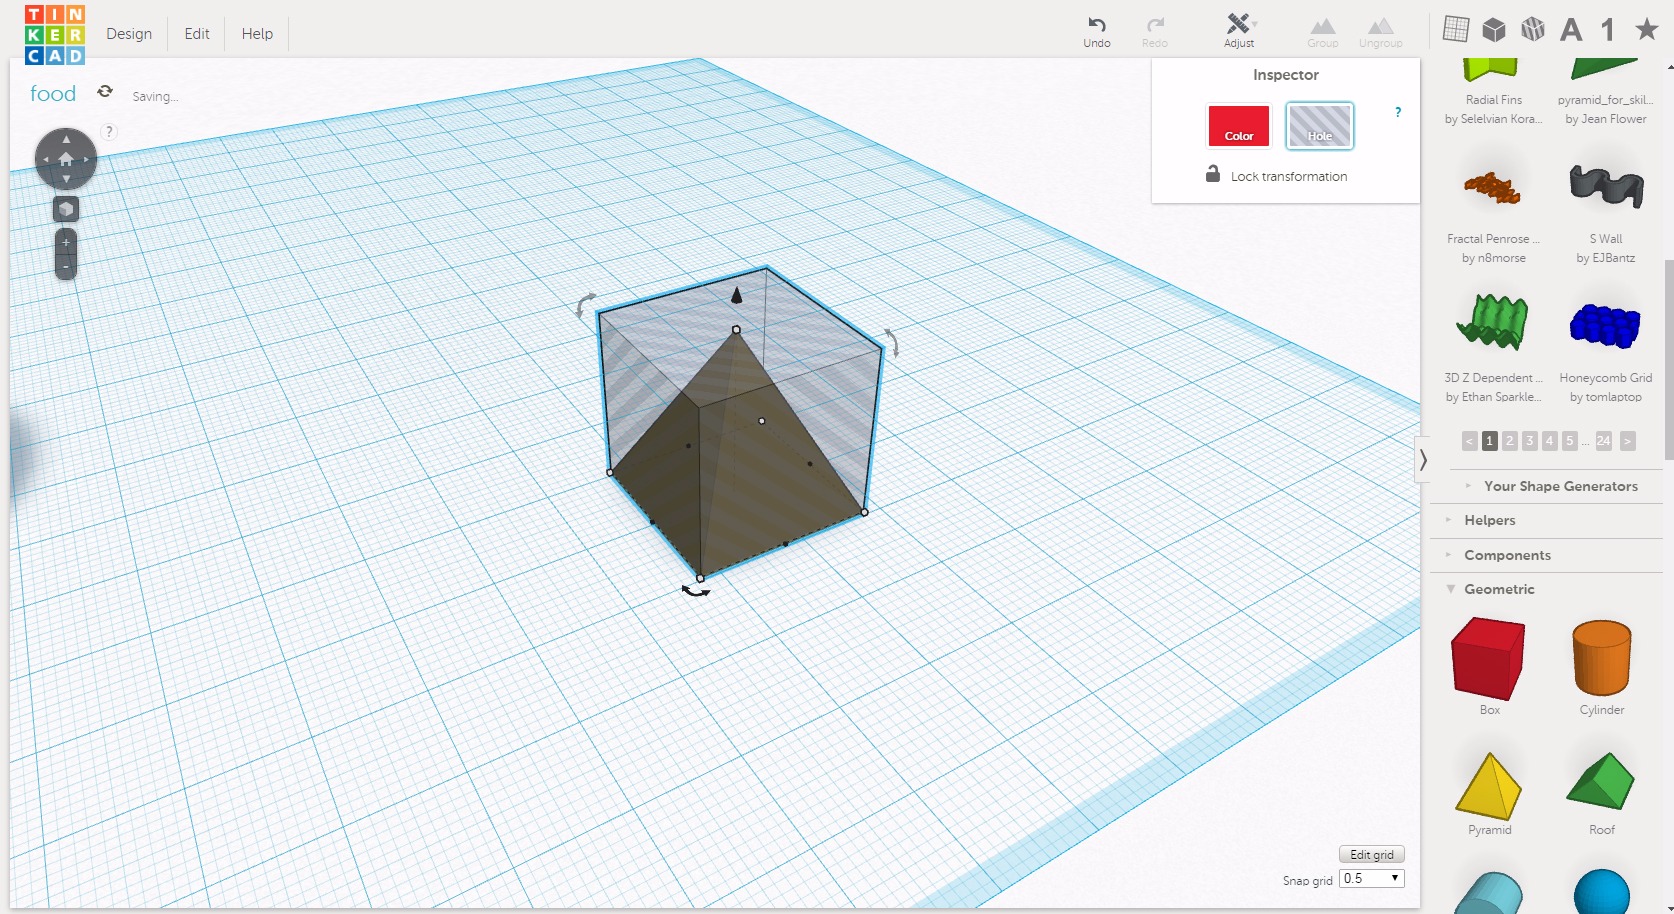Open the navigation help question mark
The width and height of the screenshot is (1674, 914).
(x=110, y=131)
